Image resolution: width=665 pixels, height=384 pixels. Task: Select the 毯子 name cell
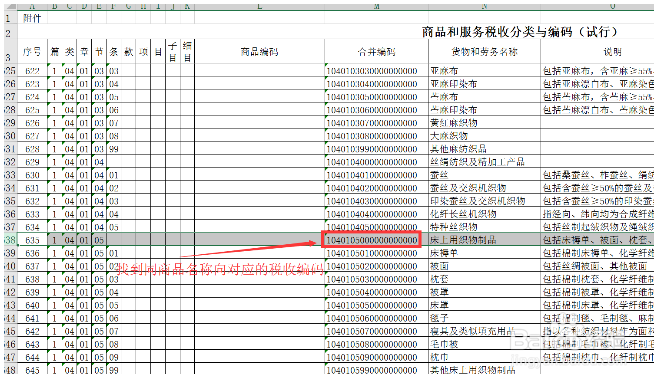(484, 318)
